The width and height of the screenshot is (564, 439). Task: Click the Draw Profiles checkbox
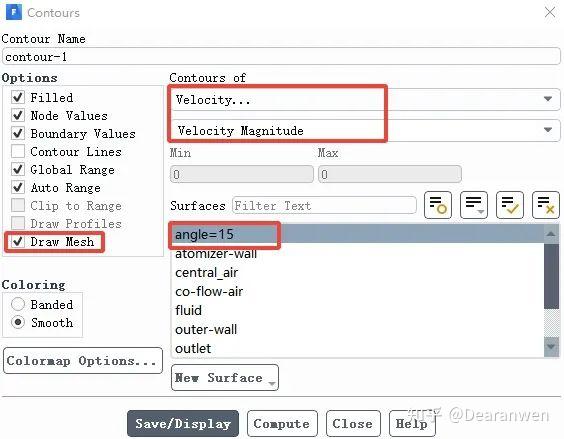tap(18, 223)
